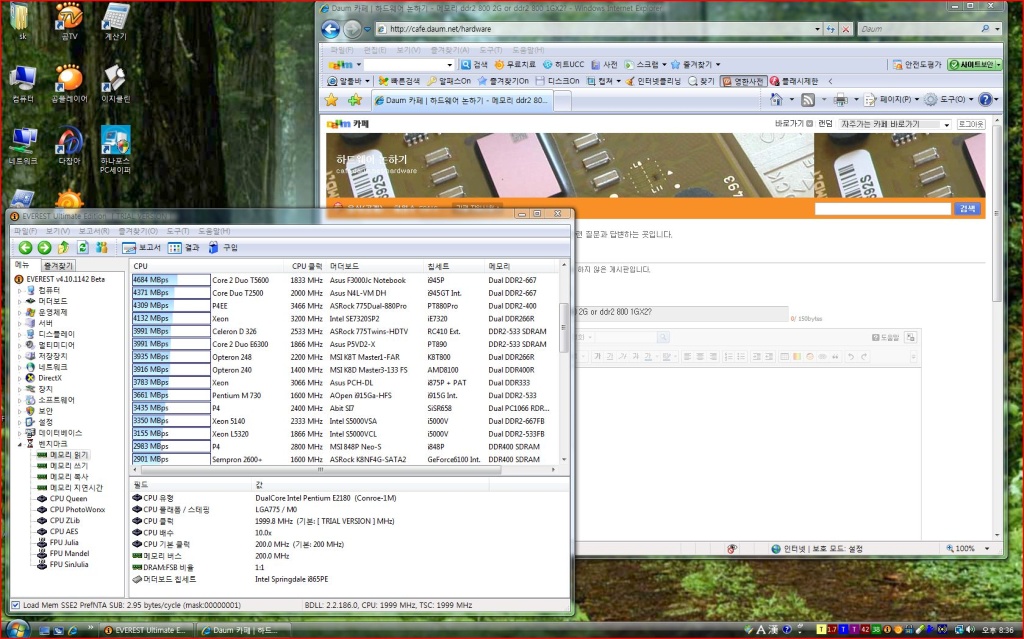Screen dimensions: 1024x639
Task: Click the IE add-to-favorites icon
Action: point(355,100)
